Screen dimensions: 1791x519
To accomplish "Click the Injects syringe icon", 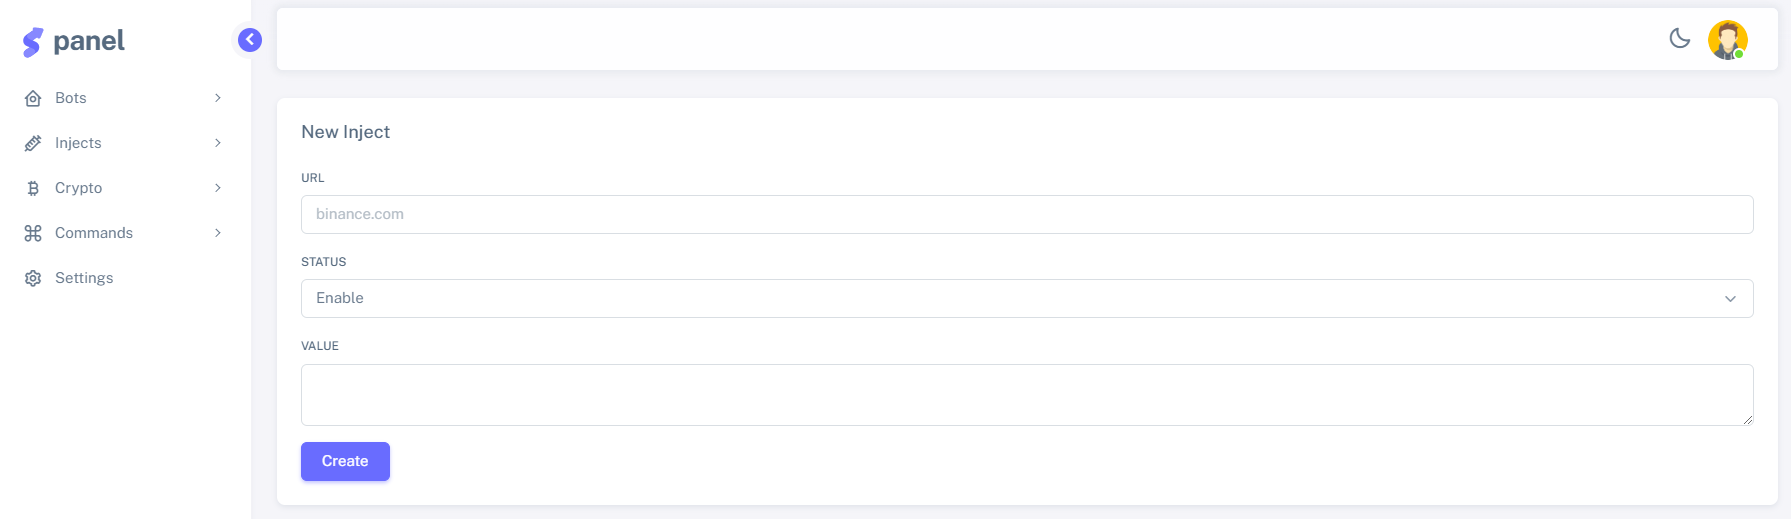I will click(x=33, y=143).
